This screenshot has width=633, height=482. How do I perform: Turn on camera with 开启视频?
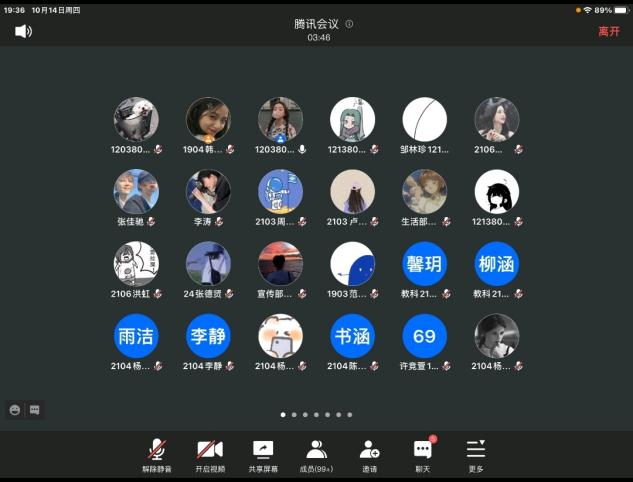click(x=209, y=455)
